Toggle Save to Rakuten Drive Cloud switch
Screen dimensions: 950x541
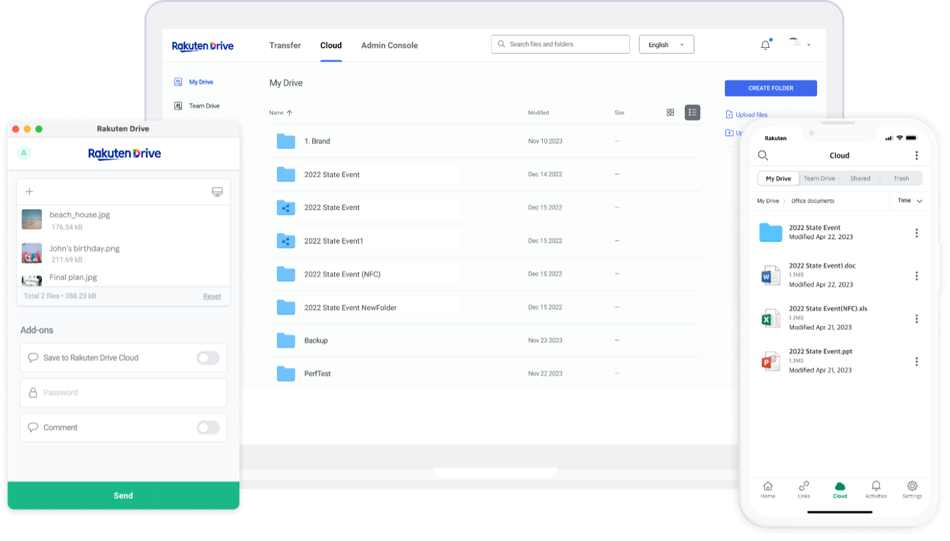[x=208, y=358]
